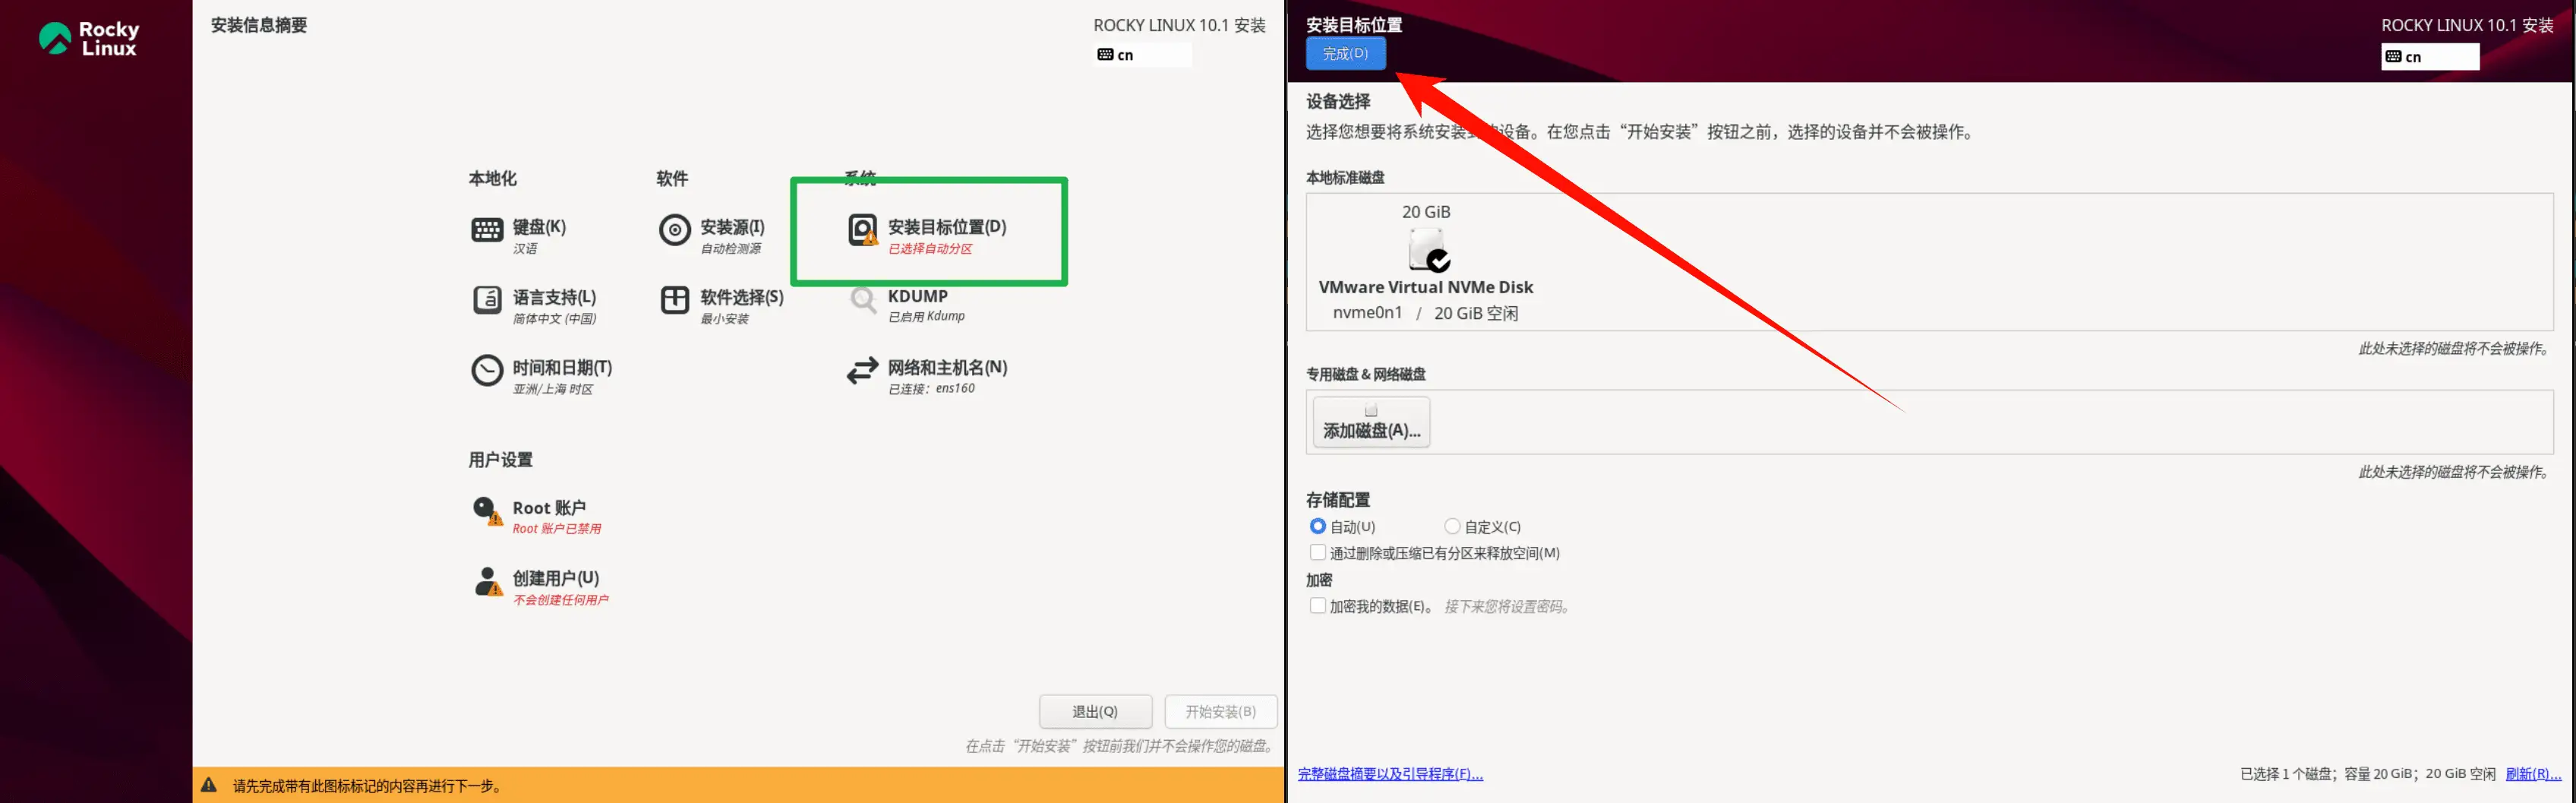Select the 自定义(C) storage configuration radio

tap(1452, 527)
